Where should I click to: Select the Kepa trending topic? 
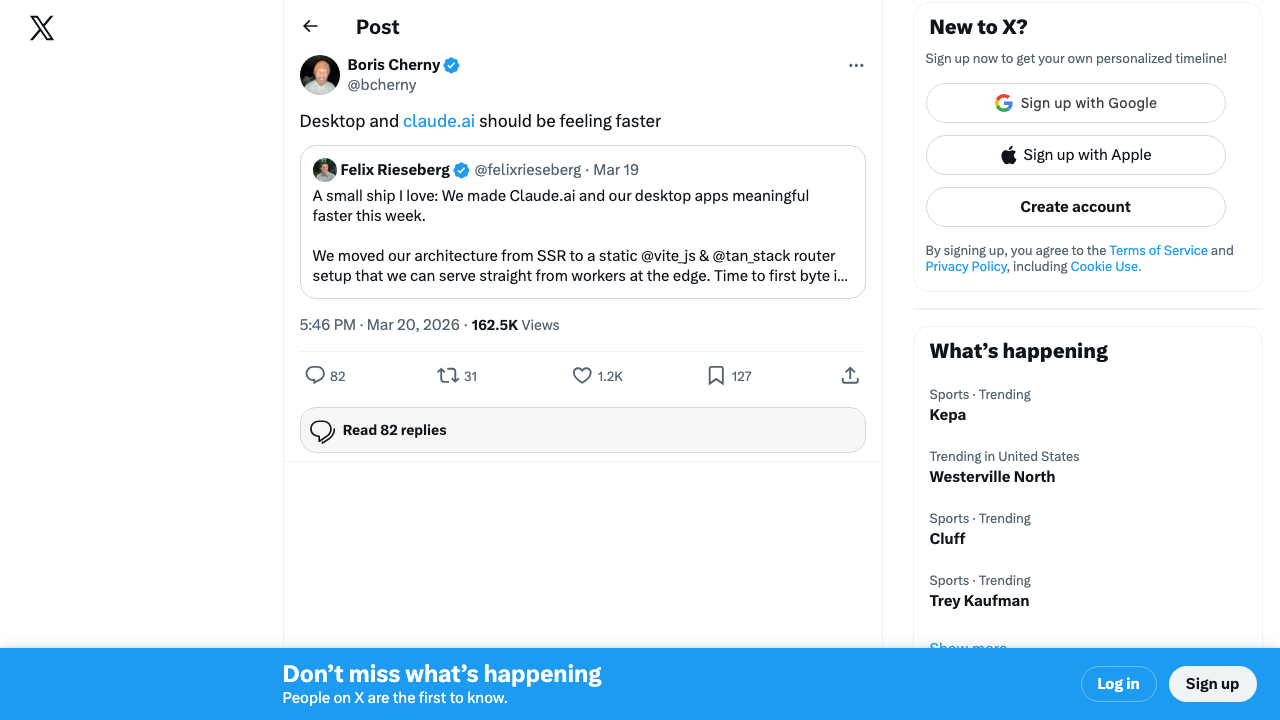pos(948,415)
